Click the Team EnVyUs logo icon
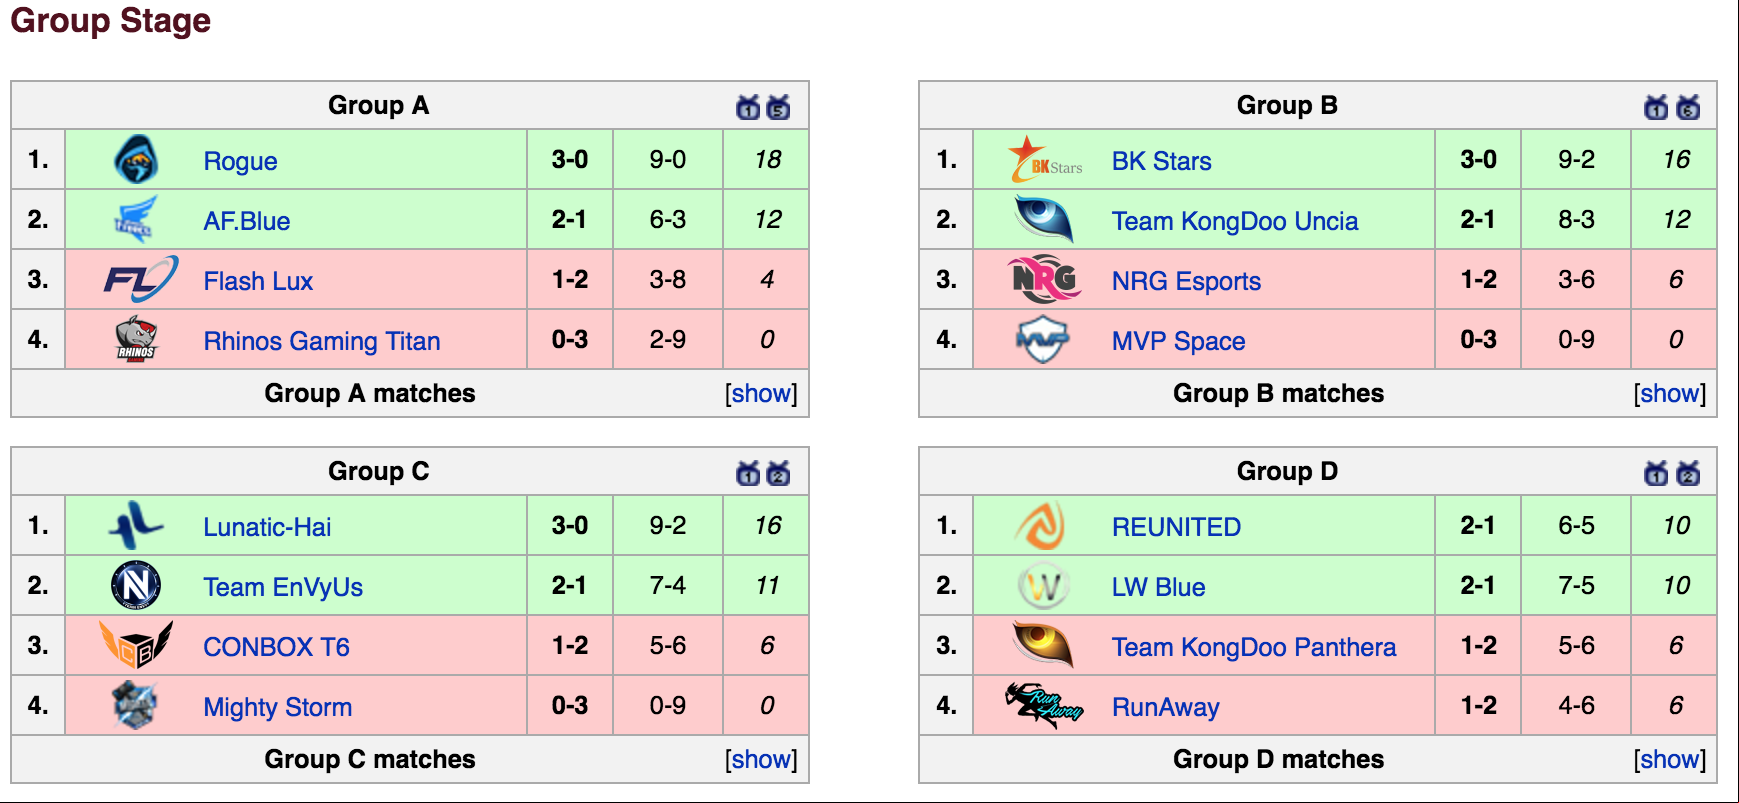This screenshot has width=1739, height=803. pyautogui.click(x=136, y=585)
